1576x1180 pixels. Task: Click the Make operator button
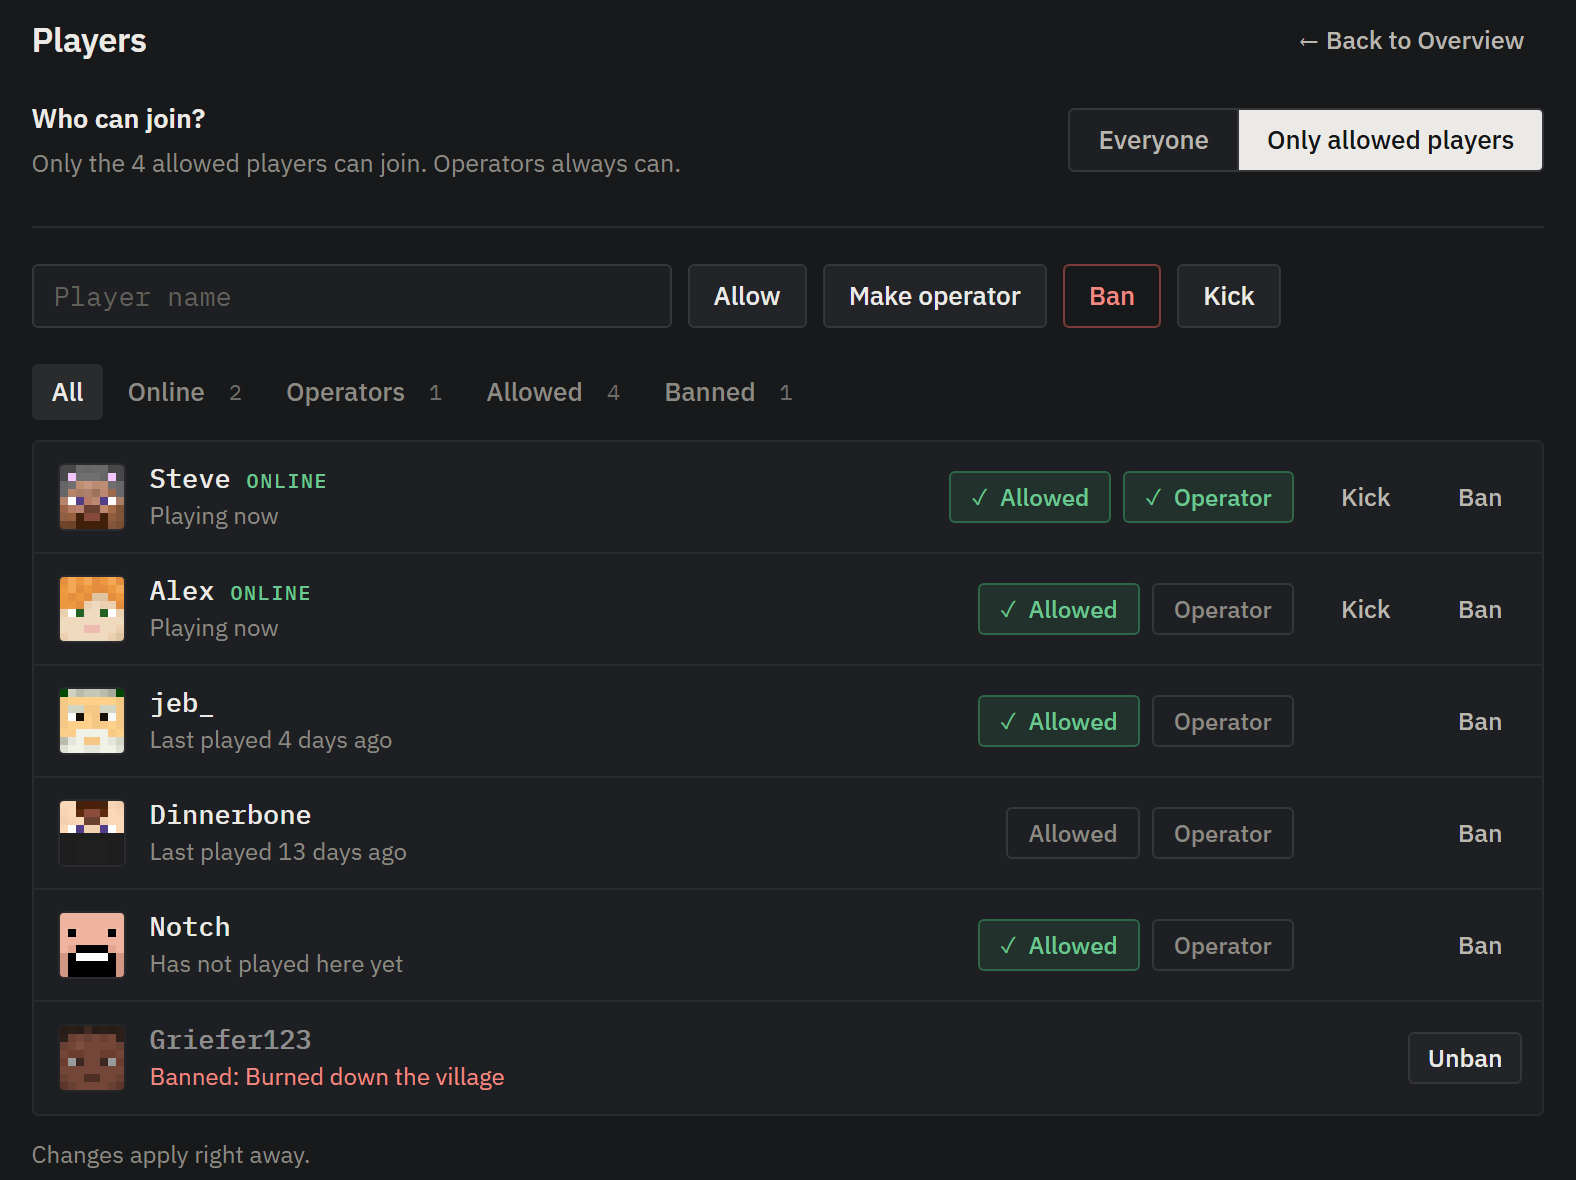pos(934,296)
